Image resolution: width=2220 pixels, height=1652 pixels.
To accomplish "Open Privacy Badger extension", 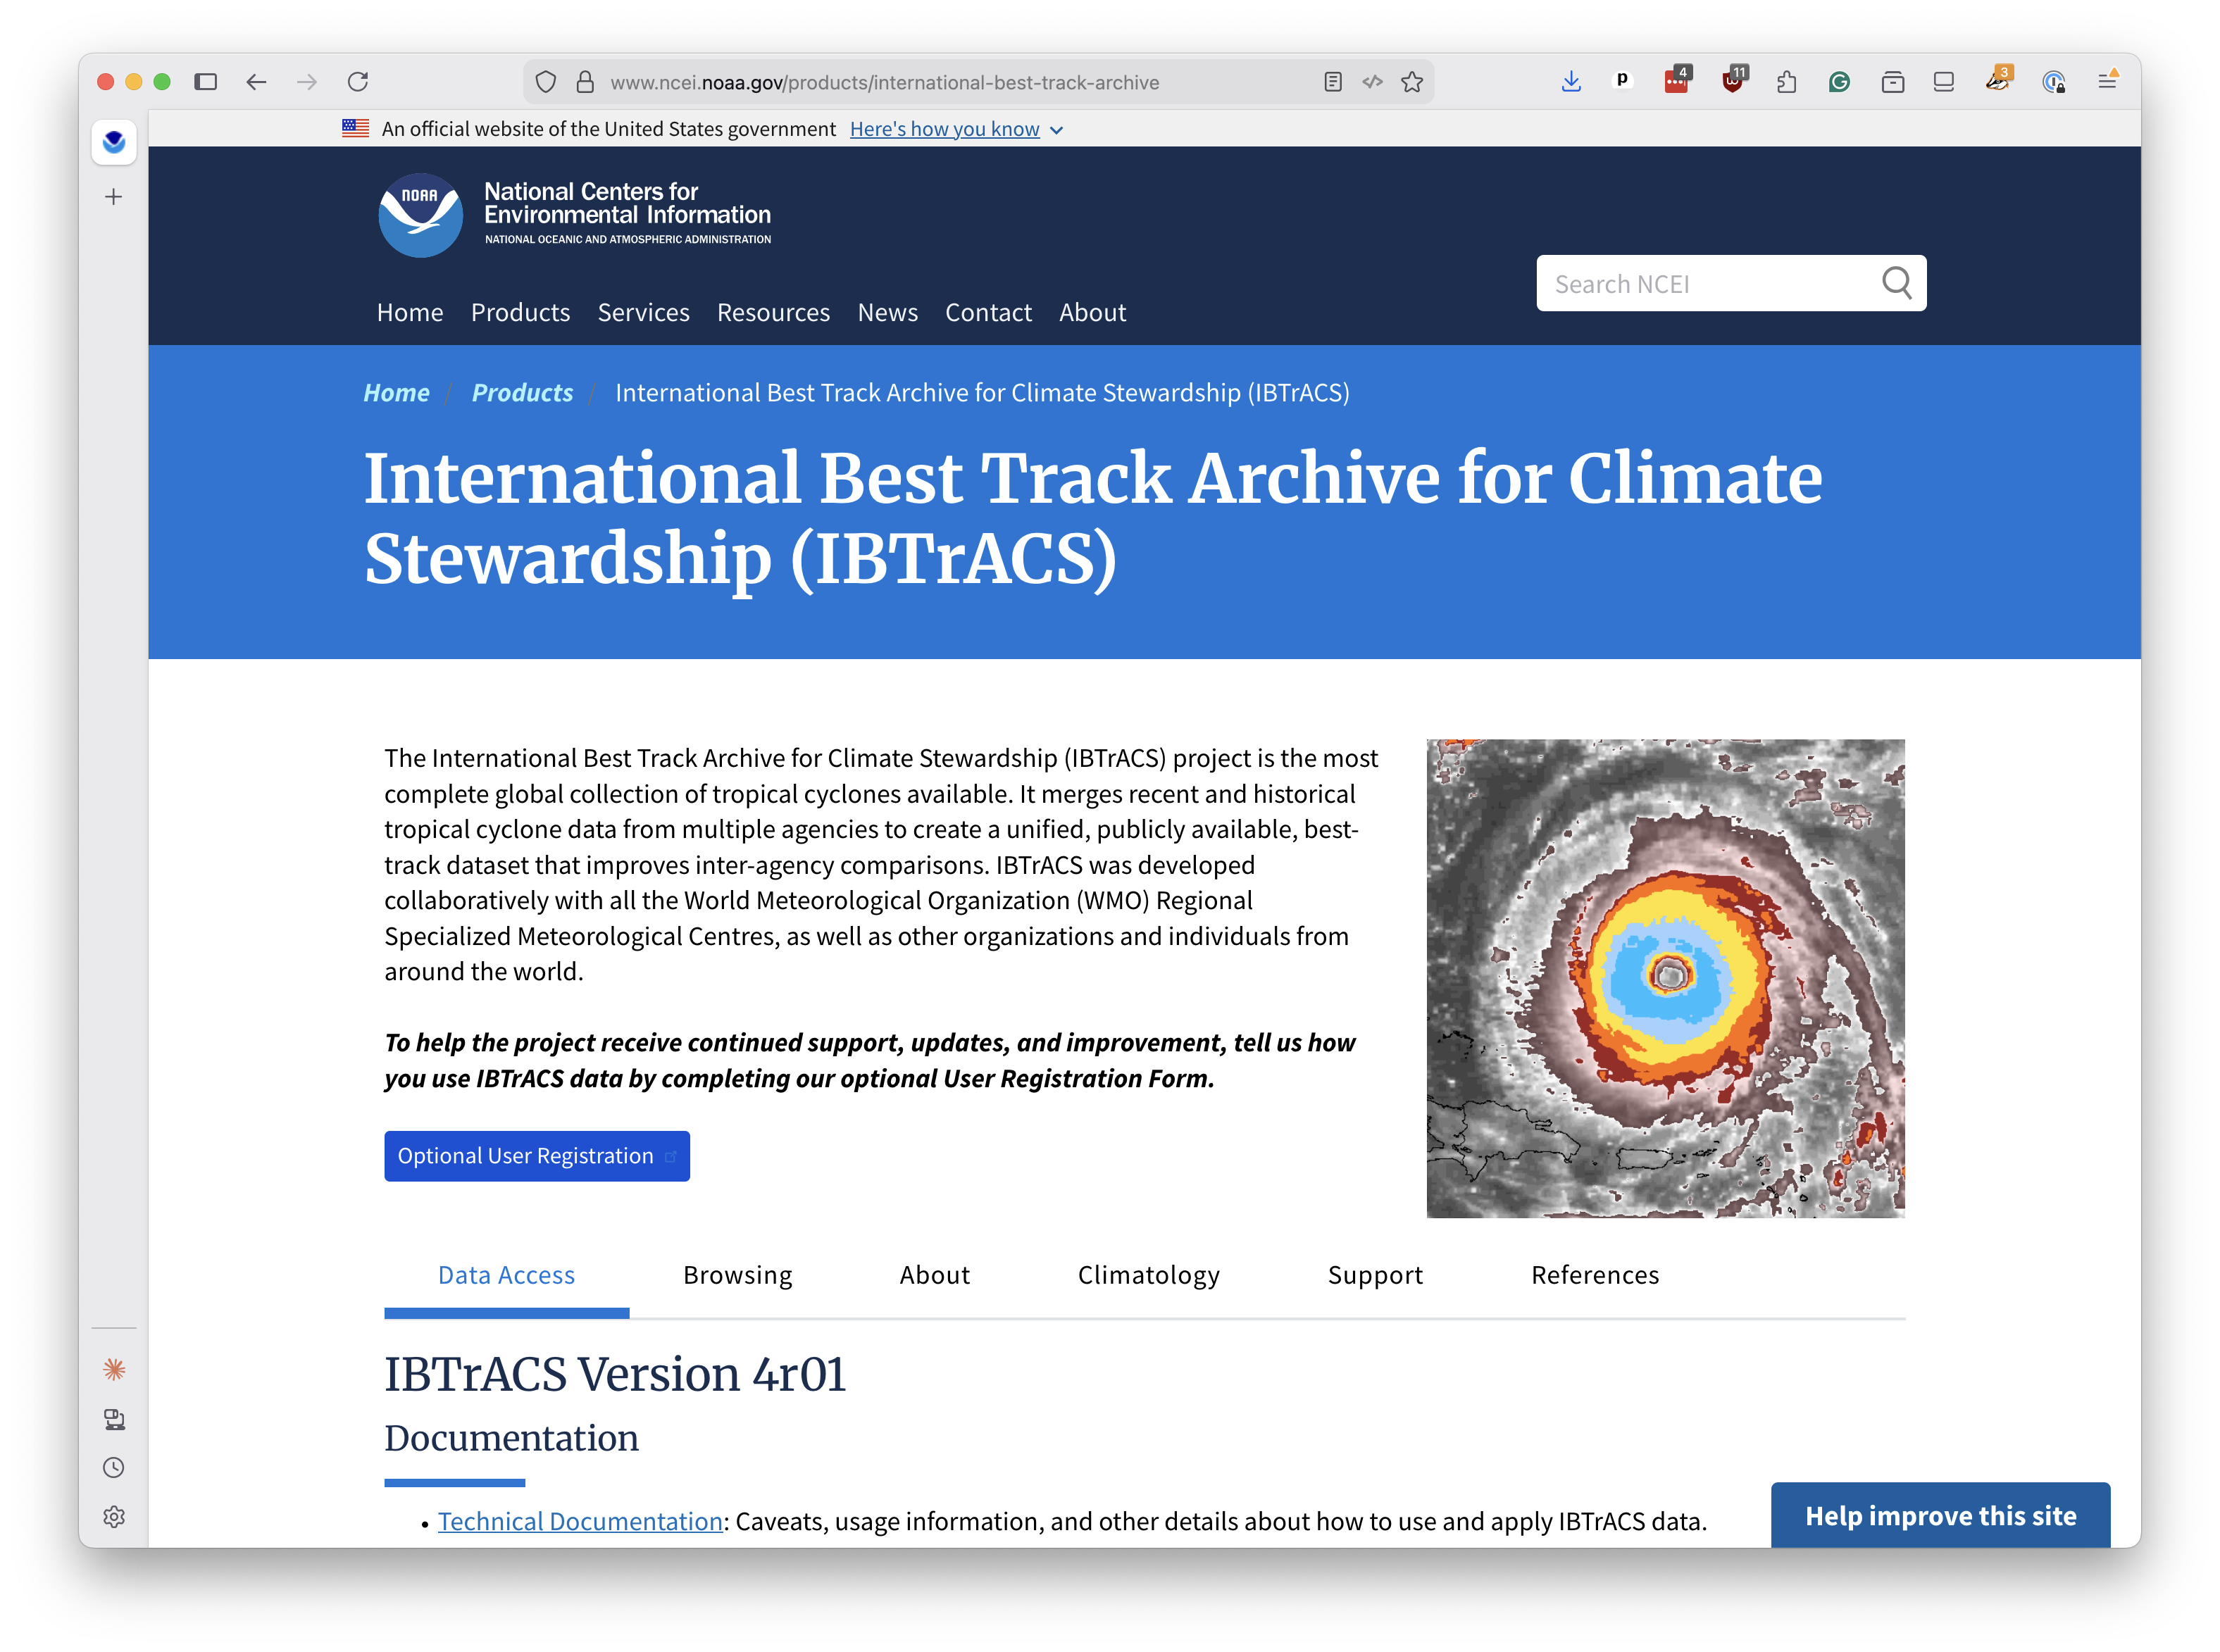I will (1998, 82).
